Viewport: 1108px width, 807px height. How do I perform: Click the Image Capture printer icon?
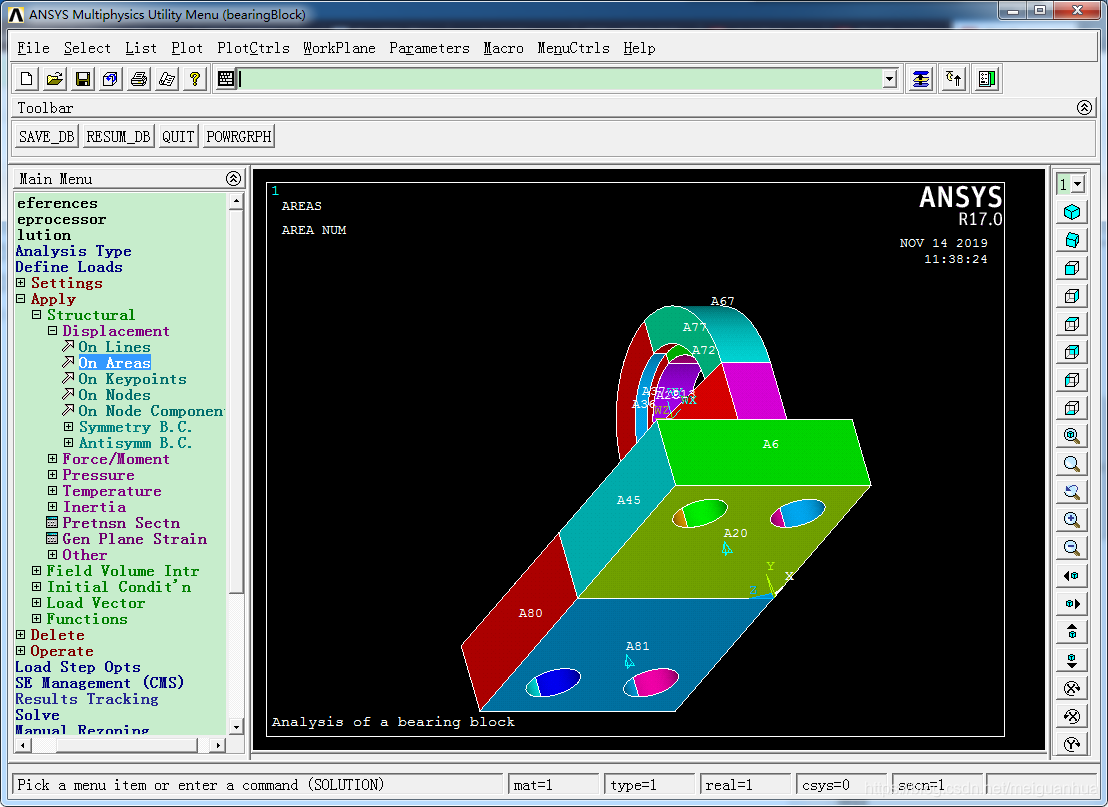(x=138, y=79)
